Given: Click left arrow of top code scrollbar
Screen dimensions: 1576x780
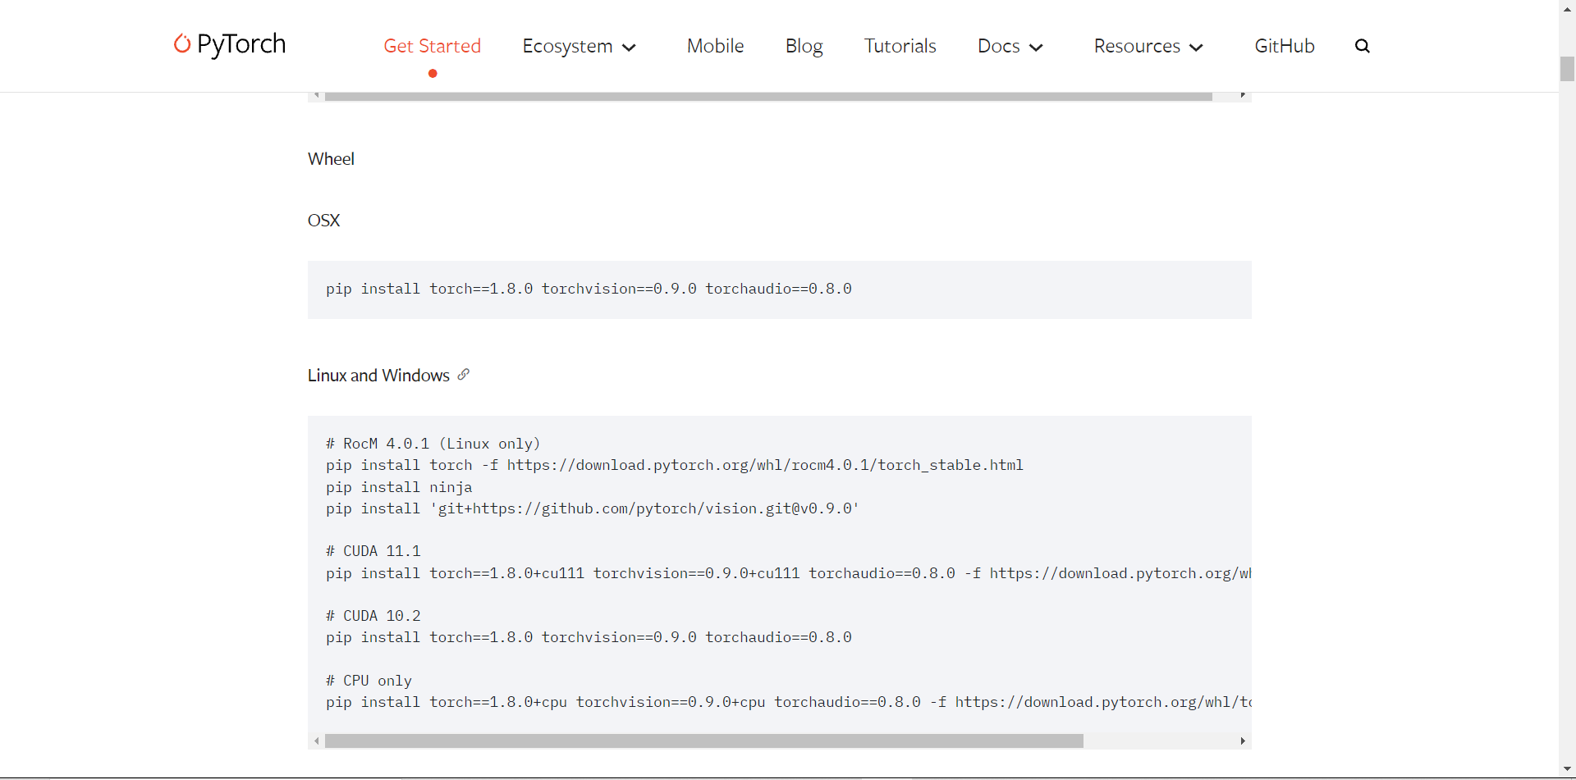Looking at the screenshot, I should click(x=317, y=95).
